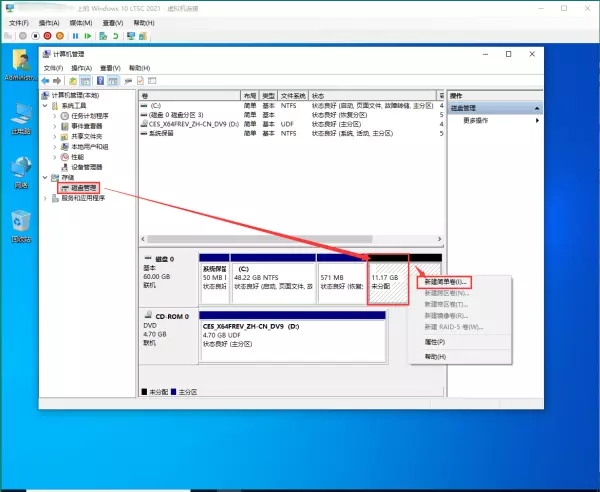The width and height of the screenshot is (600, 492).
Task: Select the 571 MB recovery partition block
Action: 342,279
